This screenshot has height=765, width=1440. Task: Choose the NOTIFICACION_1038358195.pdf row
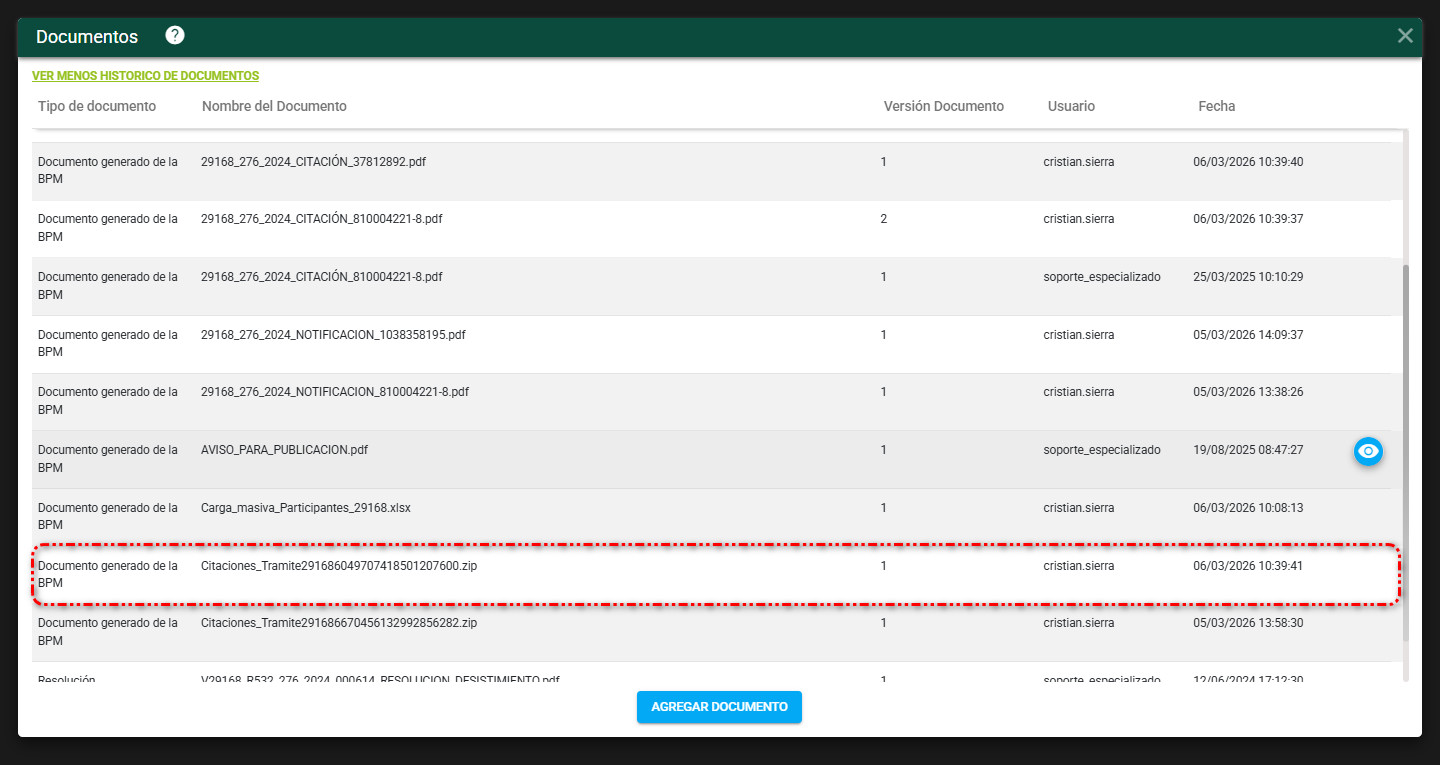pos(333,335)
